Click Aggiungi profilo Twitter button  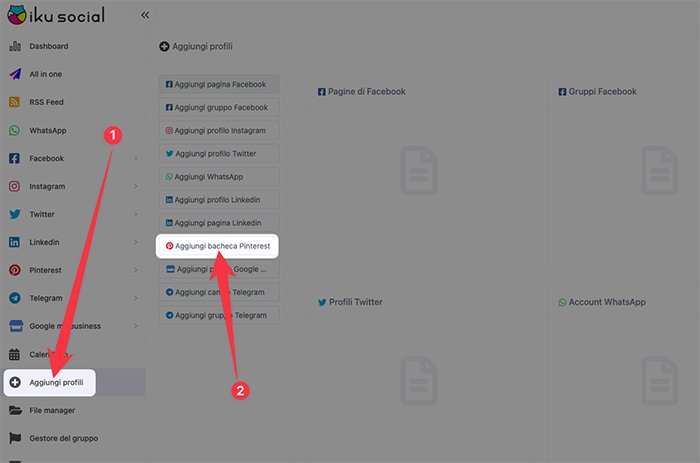tap(219, 154)
